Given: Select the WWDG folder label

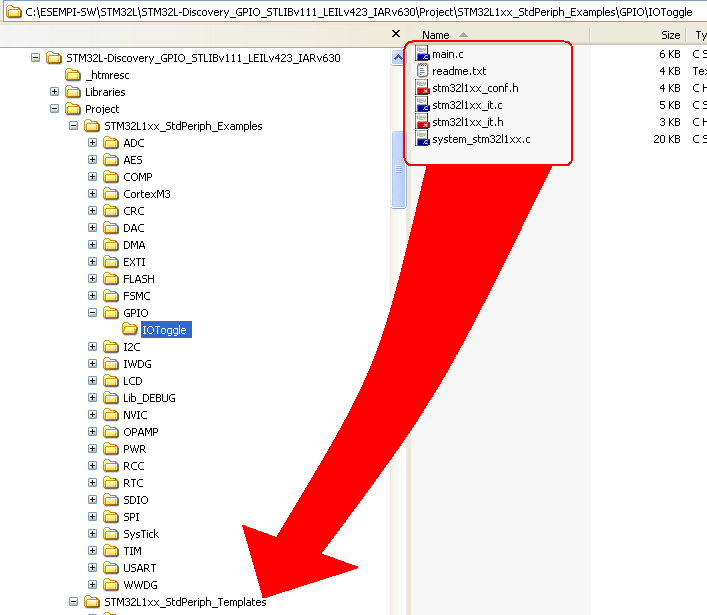Looking at the screenshot, I should tap(140, 585).
